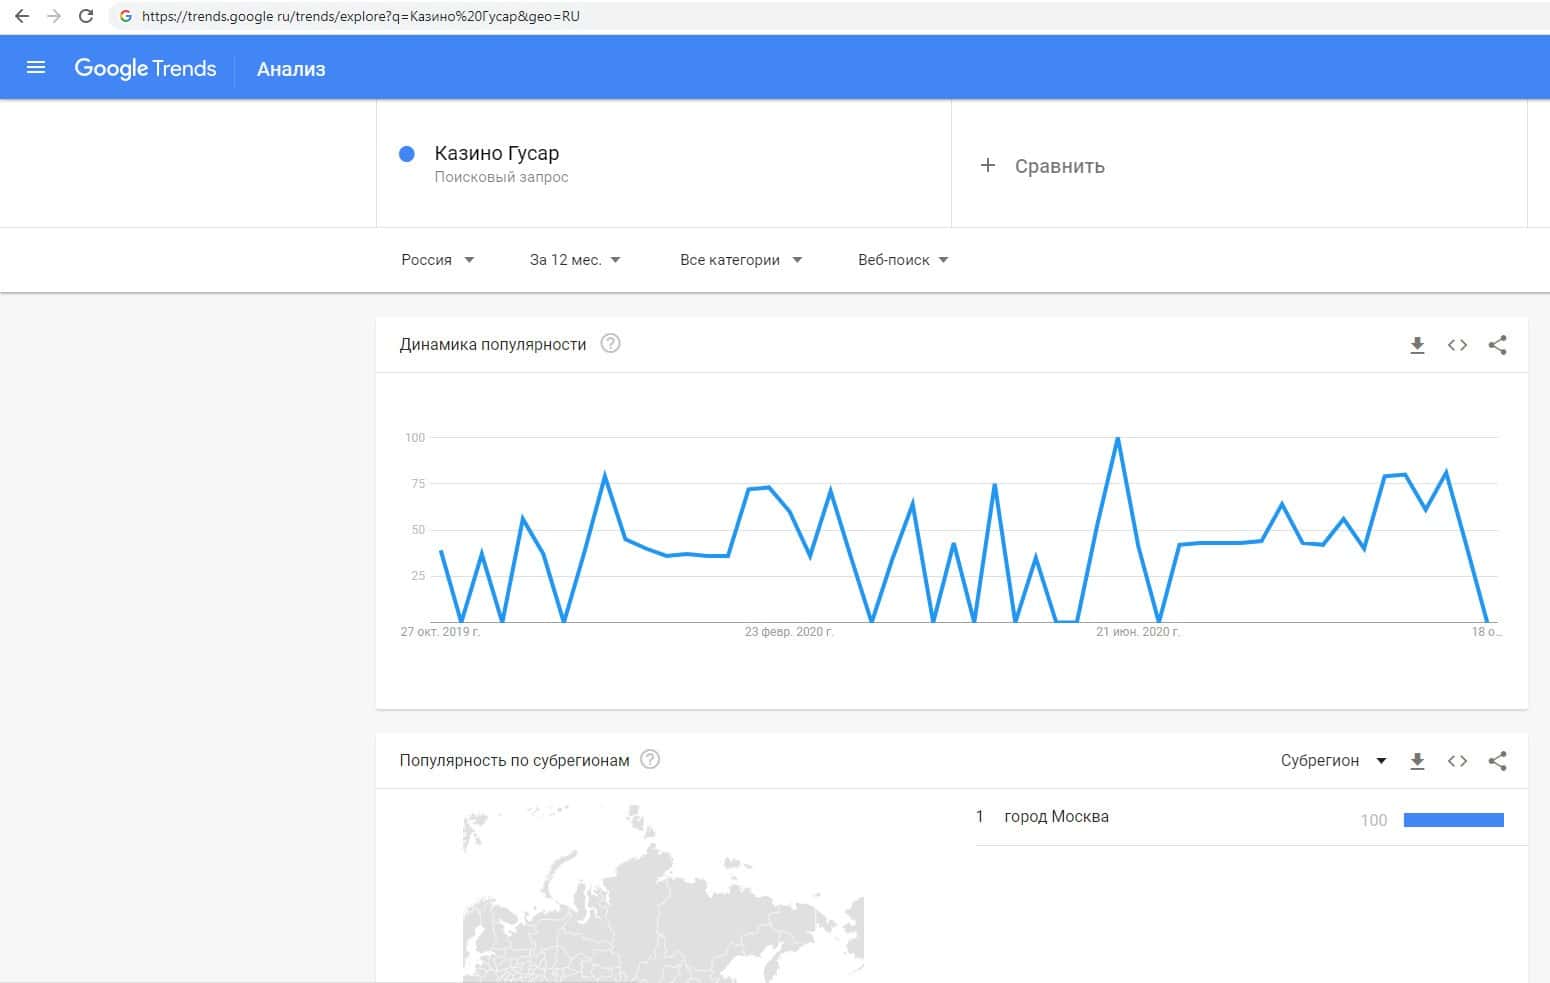Add a comparison term with Сравнить

(x=1059, y=166)
